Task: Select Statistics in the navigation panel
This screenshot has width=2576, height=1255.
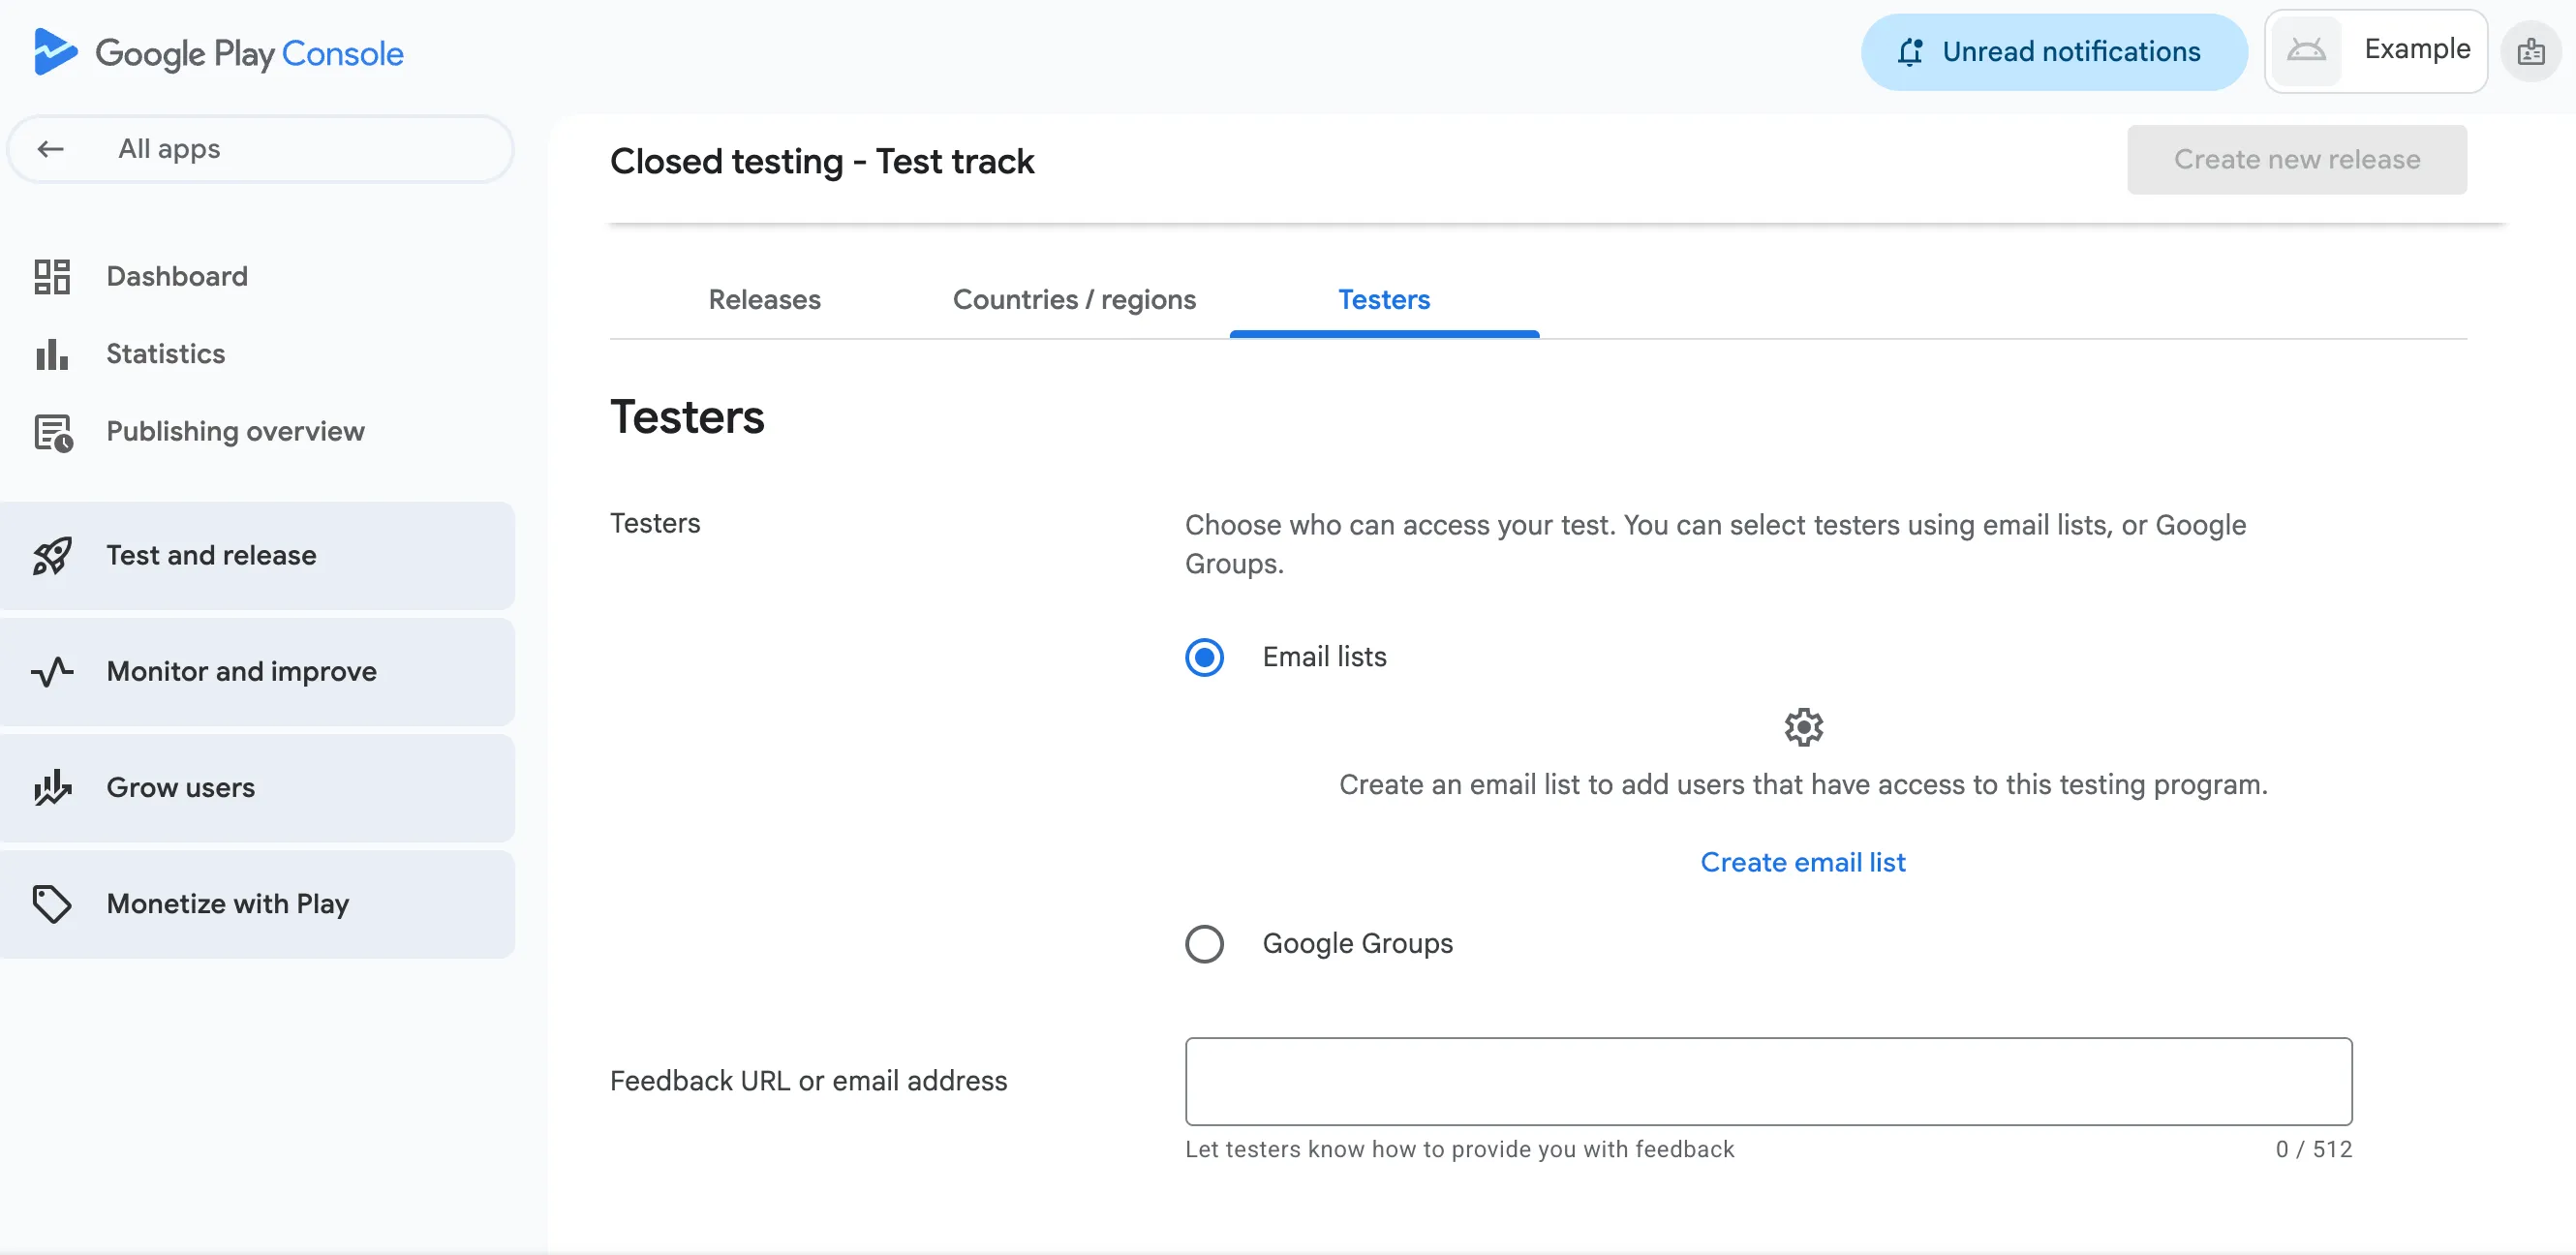Action: 166,353
